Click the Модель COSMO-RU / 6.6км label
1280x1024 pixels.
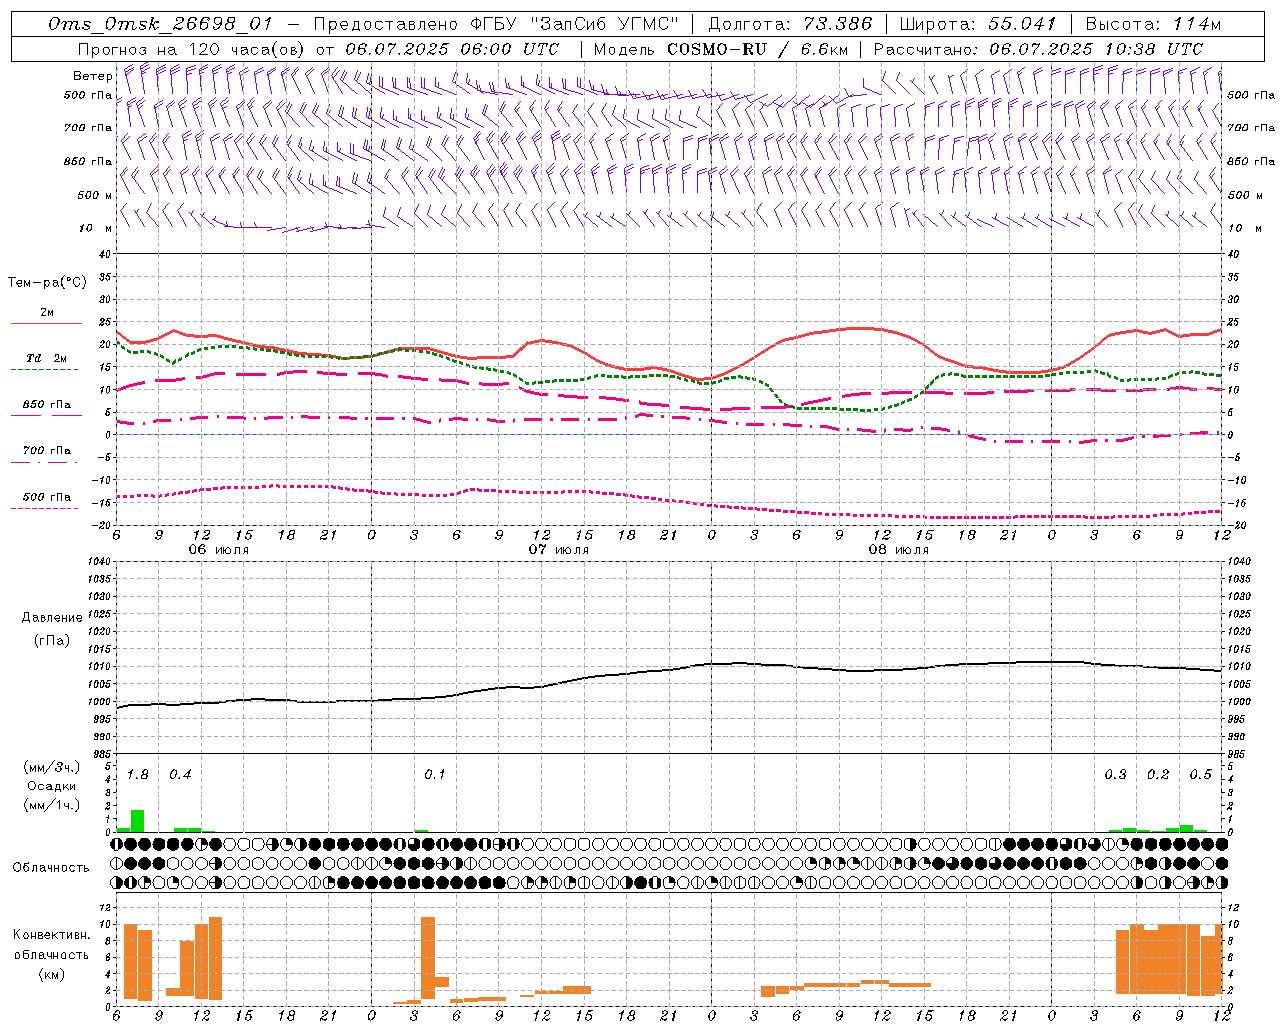[x=720, y=49]
